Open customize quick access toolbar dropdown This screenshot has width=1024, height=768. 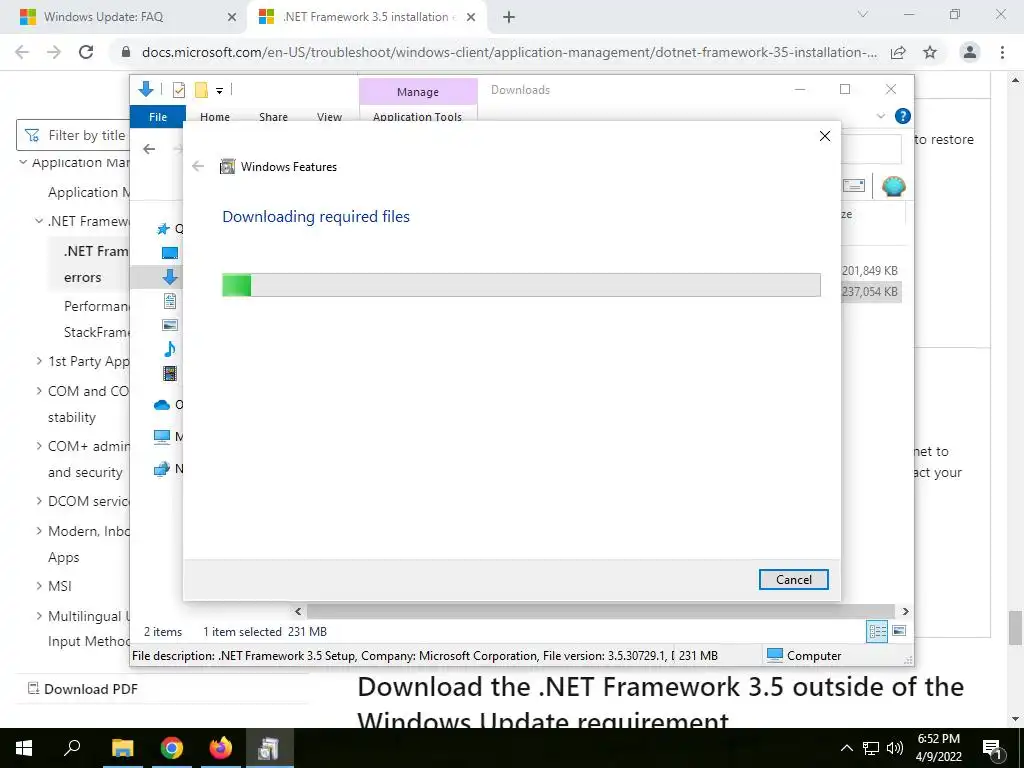[219, 91]
